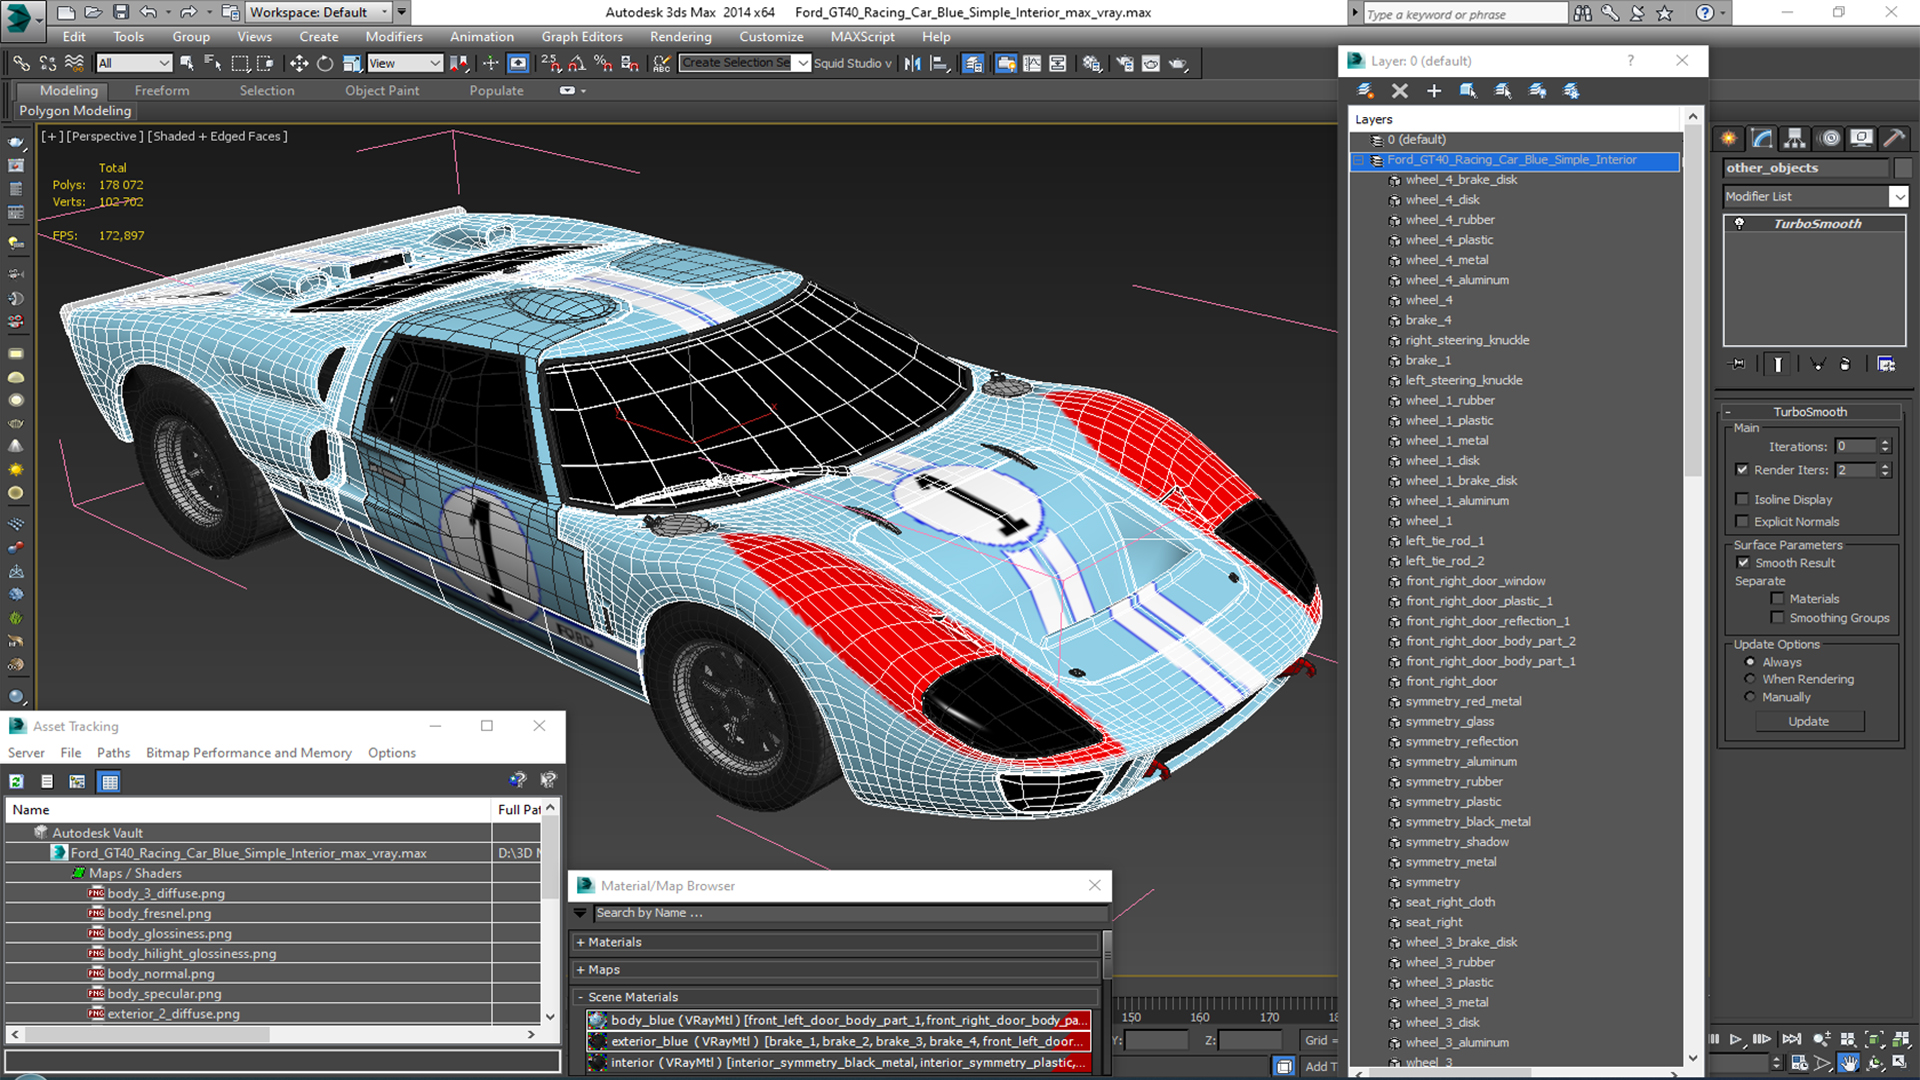Viewport: 1920px width, 1080px height.
Task: Toggle the Render Iters checkbox
Action: [1742, 470]
